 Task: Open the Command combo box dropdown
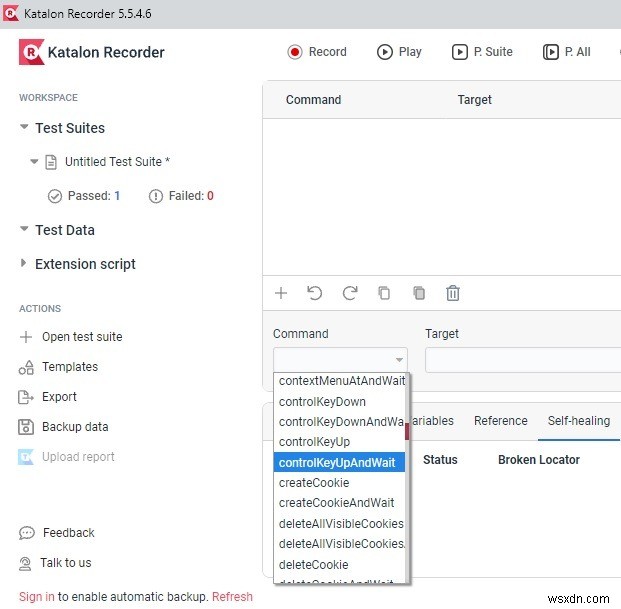tap(399, 360)
